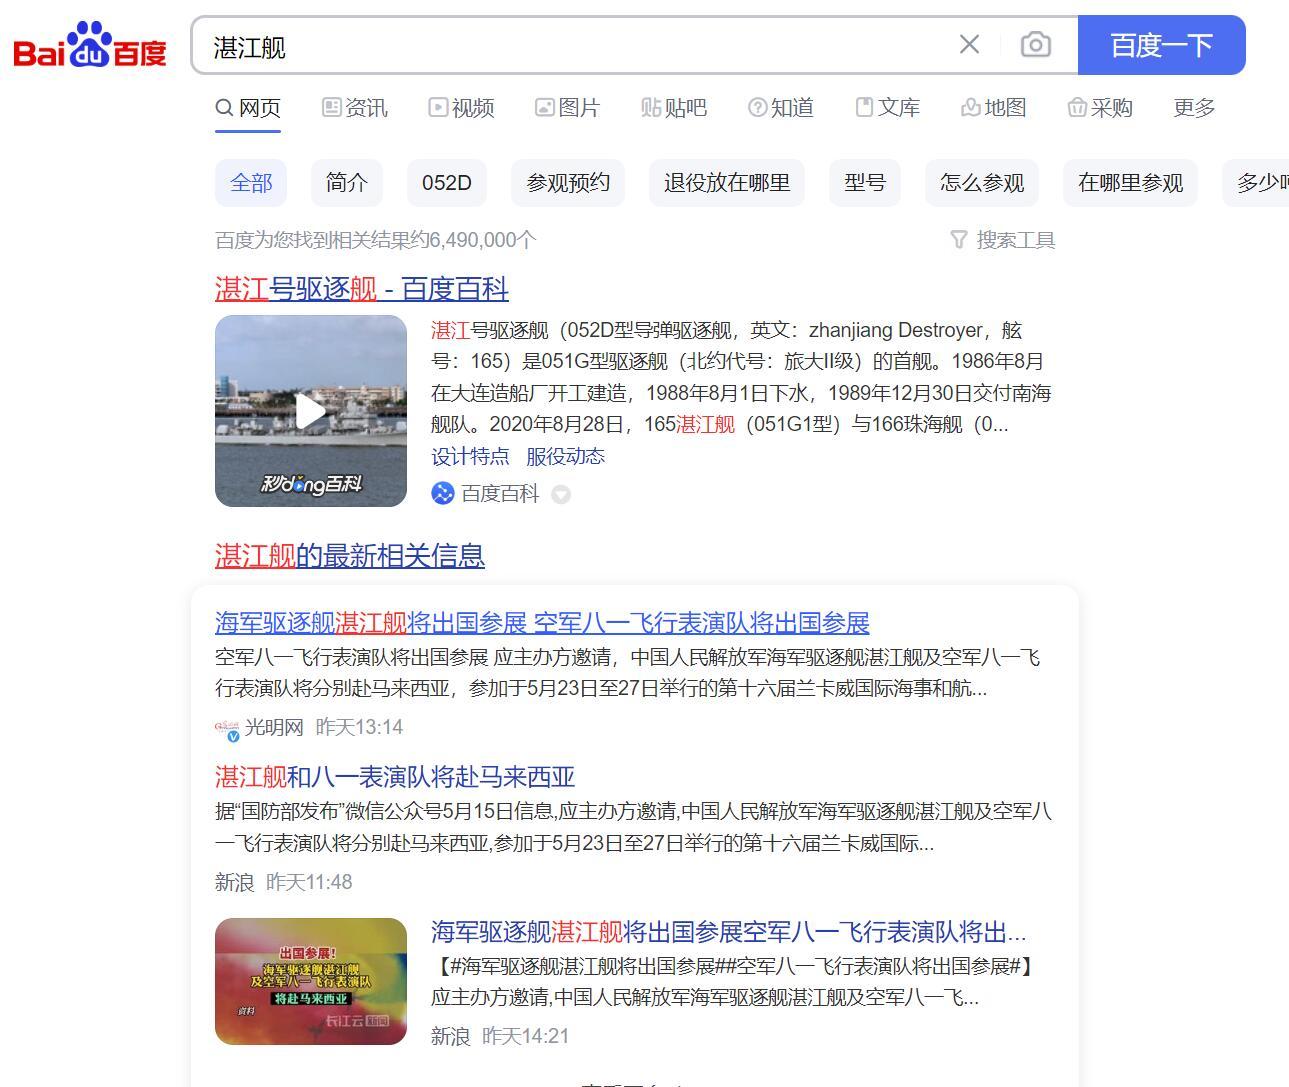The width and height of the screenshot is (1289, 1087).
Task: Expand the 更多 menu
Action: (1194, 107)
